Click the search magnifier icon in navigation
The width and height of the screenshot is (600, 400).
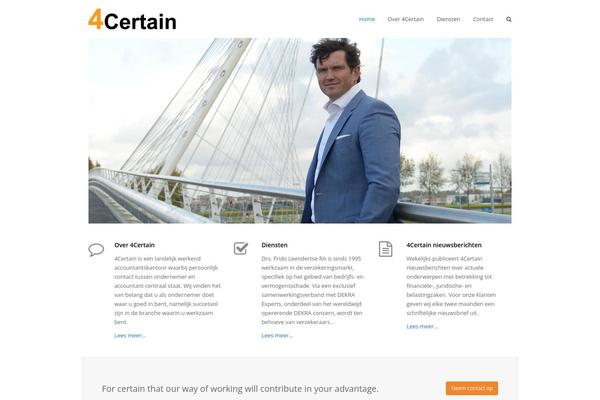tap(509, 19)
